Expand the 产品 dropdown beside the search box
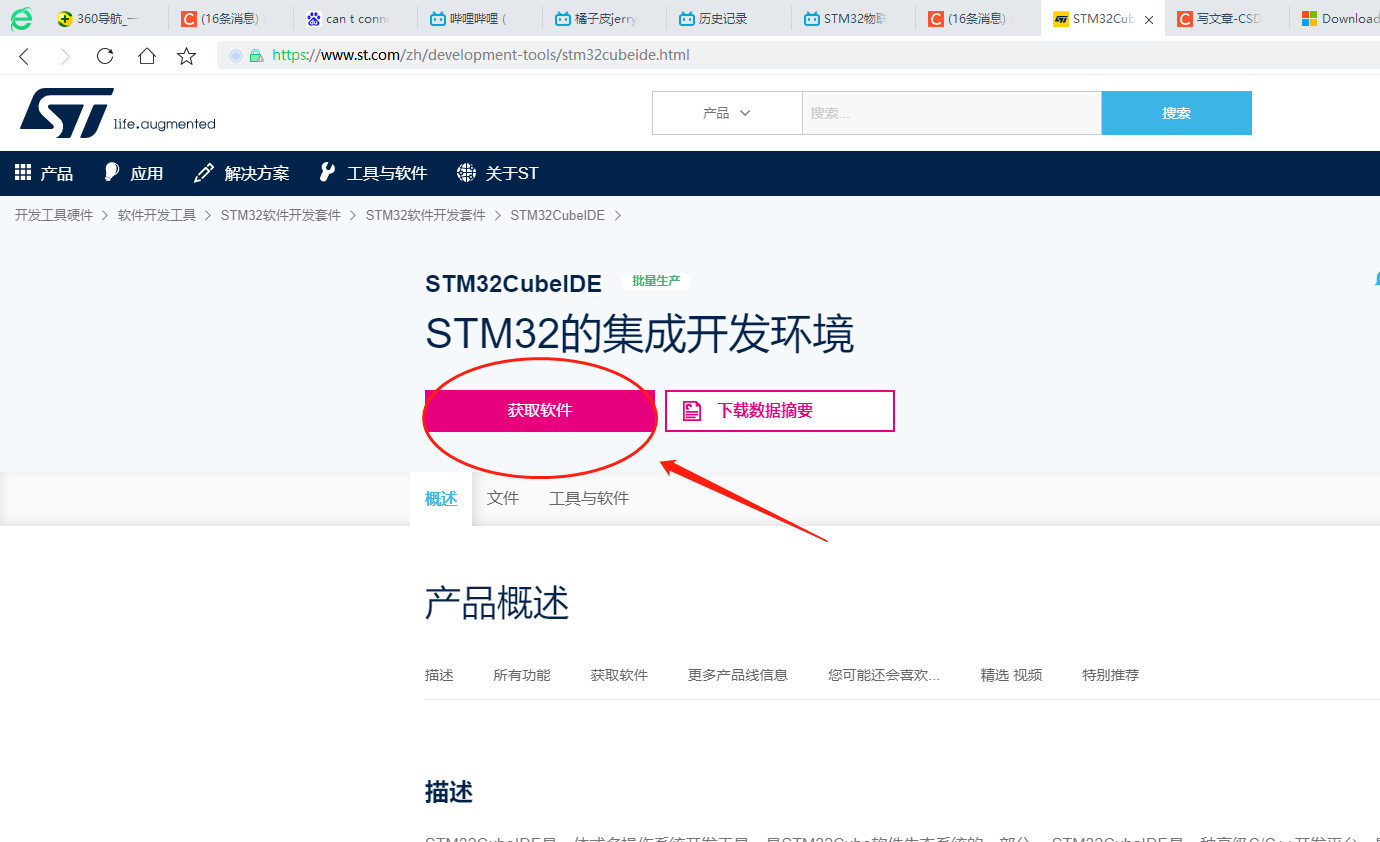Image resolution: width=1380 pixels, height=842 pixels. (x=727, y=113)
